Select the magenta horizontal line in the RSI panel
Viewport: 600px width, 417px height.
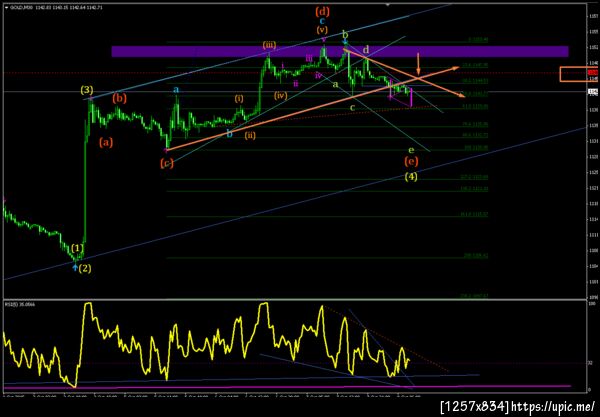tap(287, 387)
